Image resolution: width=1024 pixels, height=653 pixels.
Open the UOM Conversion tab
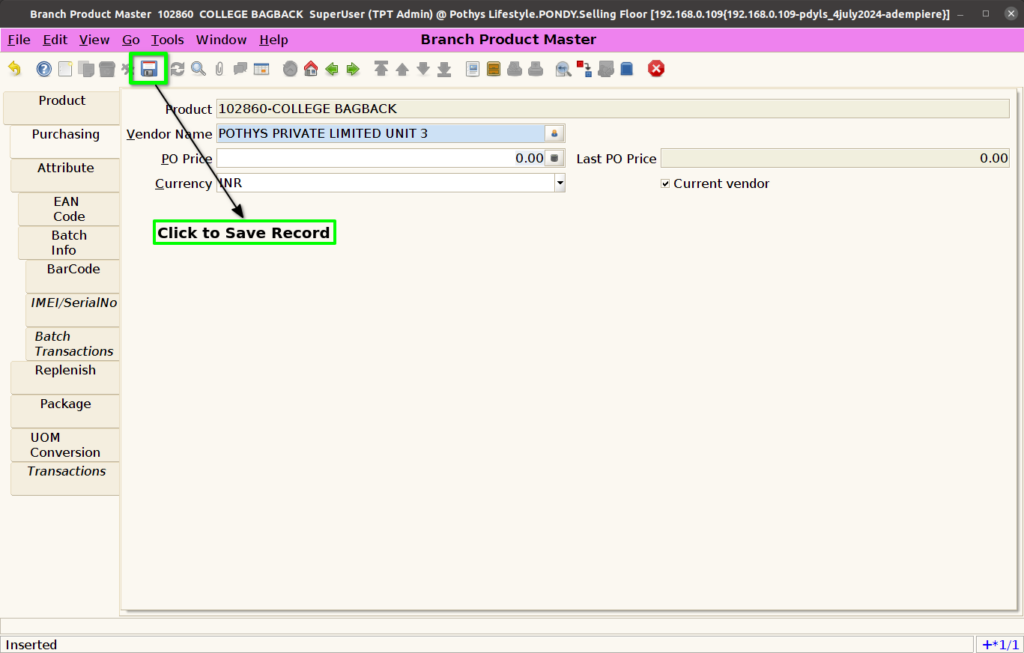point(65,445)
